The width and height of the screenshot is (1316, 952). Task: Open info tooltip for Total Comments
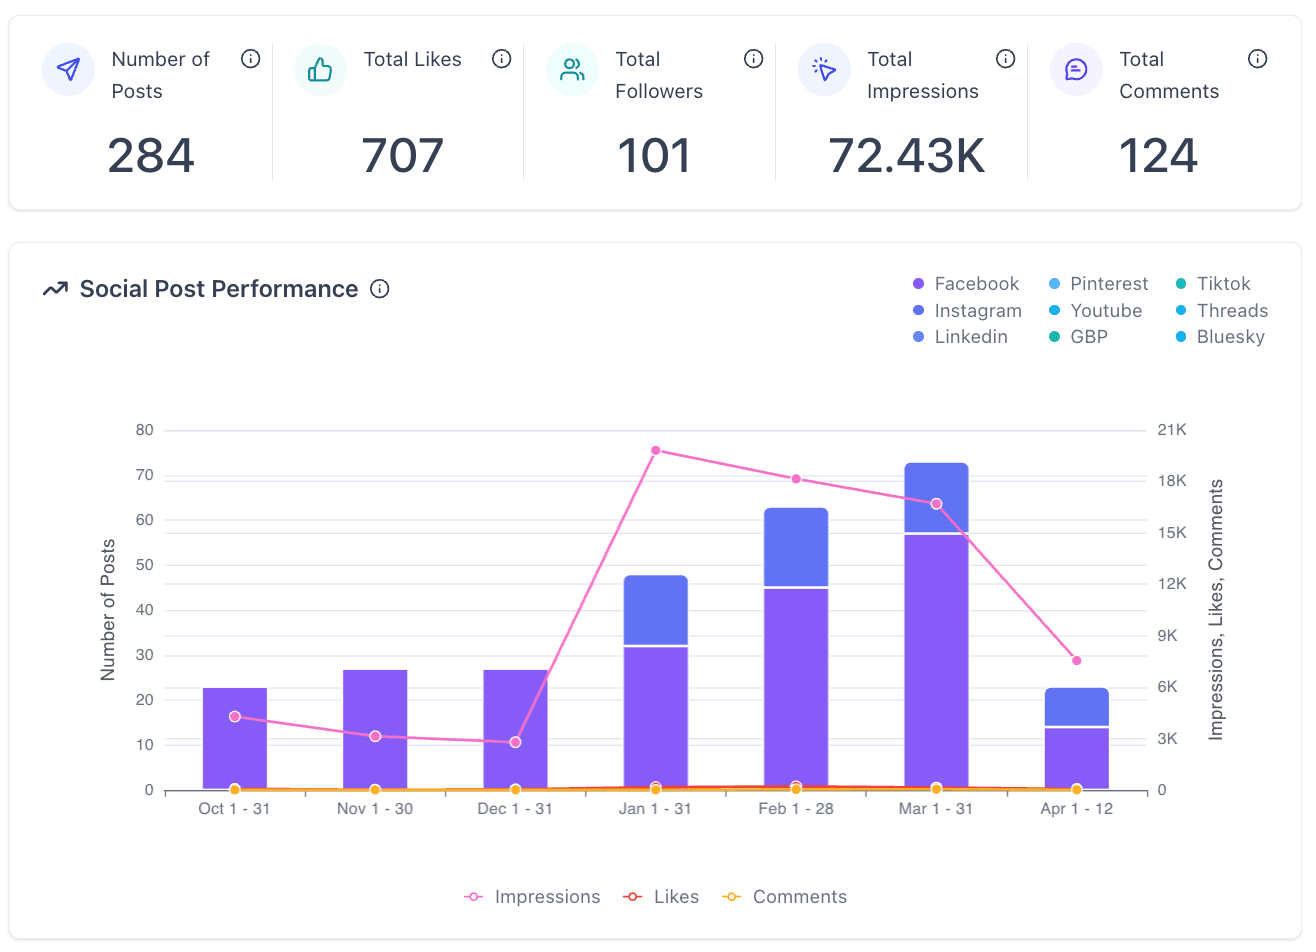(x=1258, y=59)
